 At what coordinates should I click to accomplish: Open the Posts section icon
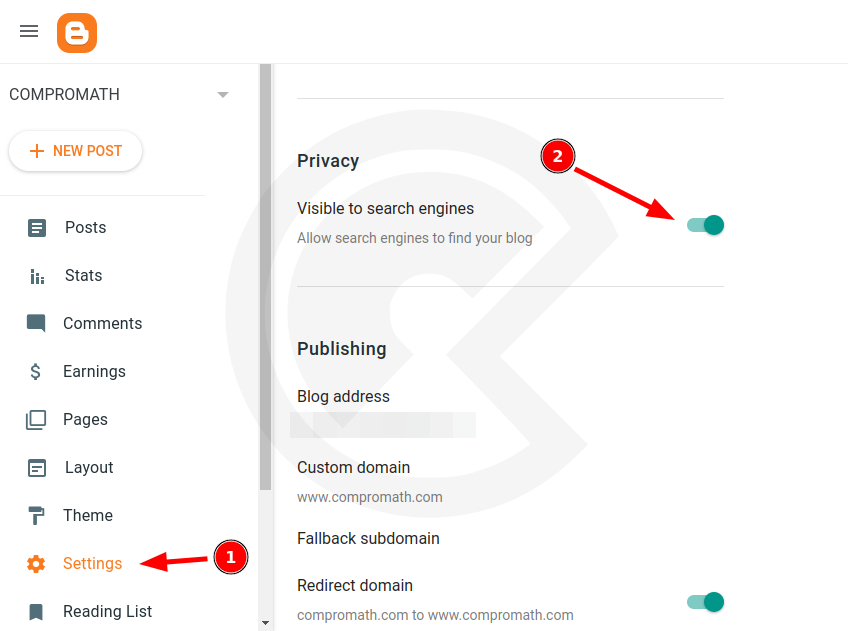click(x=36, y=227)
